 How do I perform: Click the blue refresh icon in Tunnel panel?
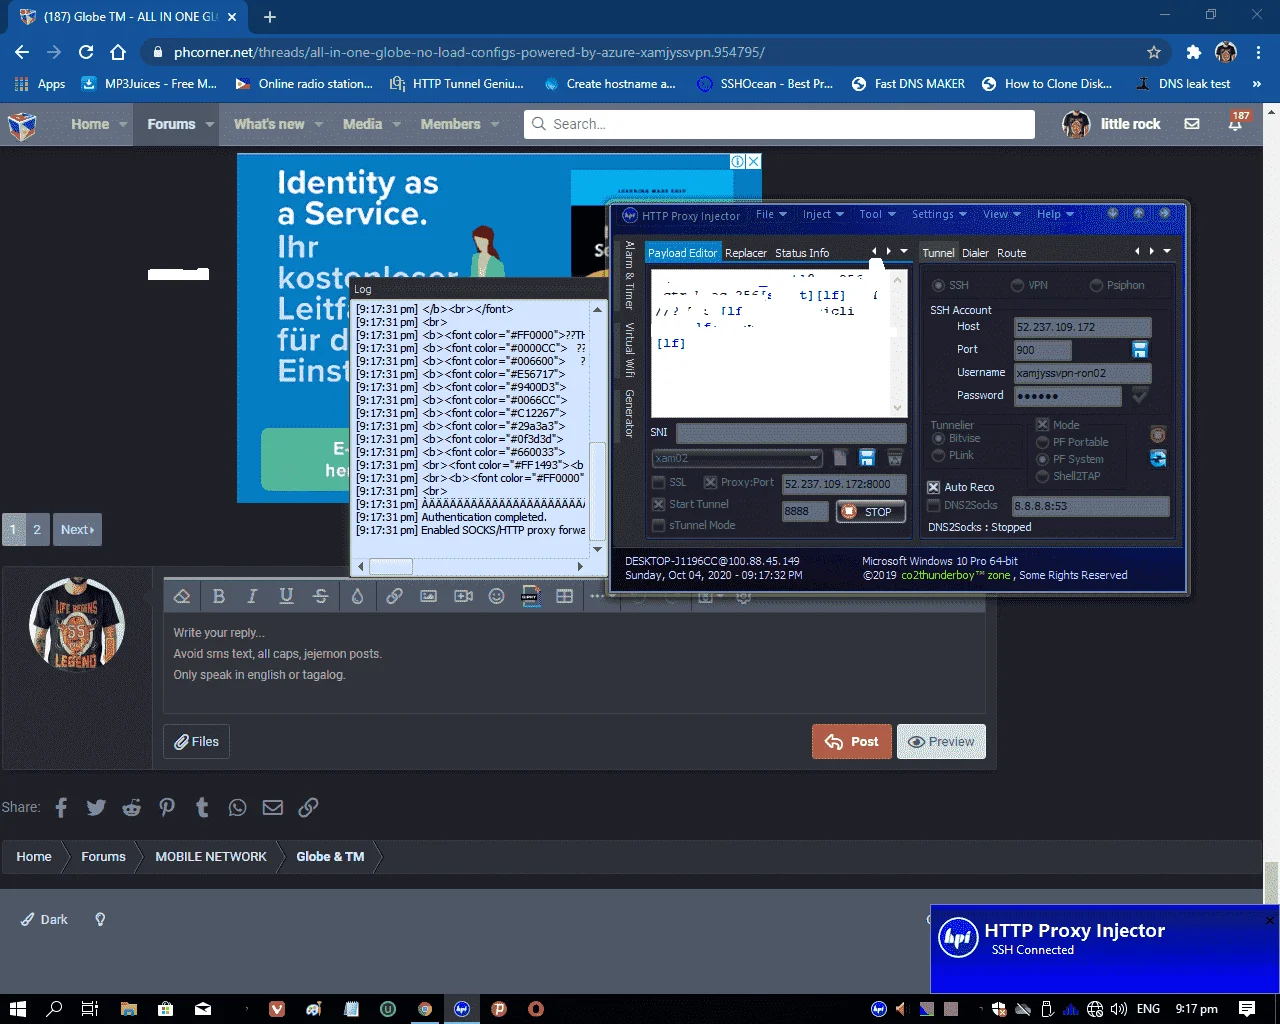pos(1158,458)
